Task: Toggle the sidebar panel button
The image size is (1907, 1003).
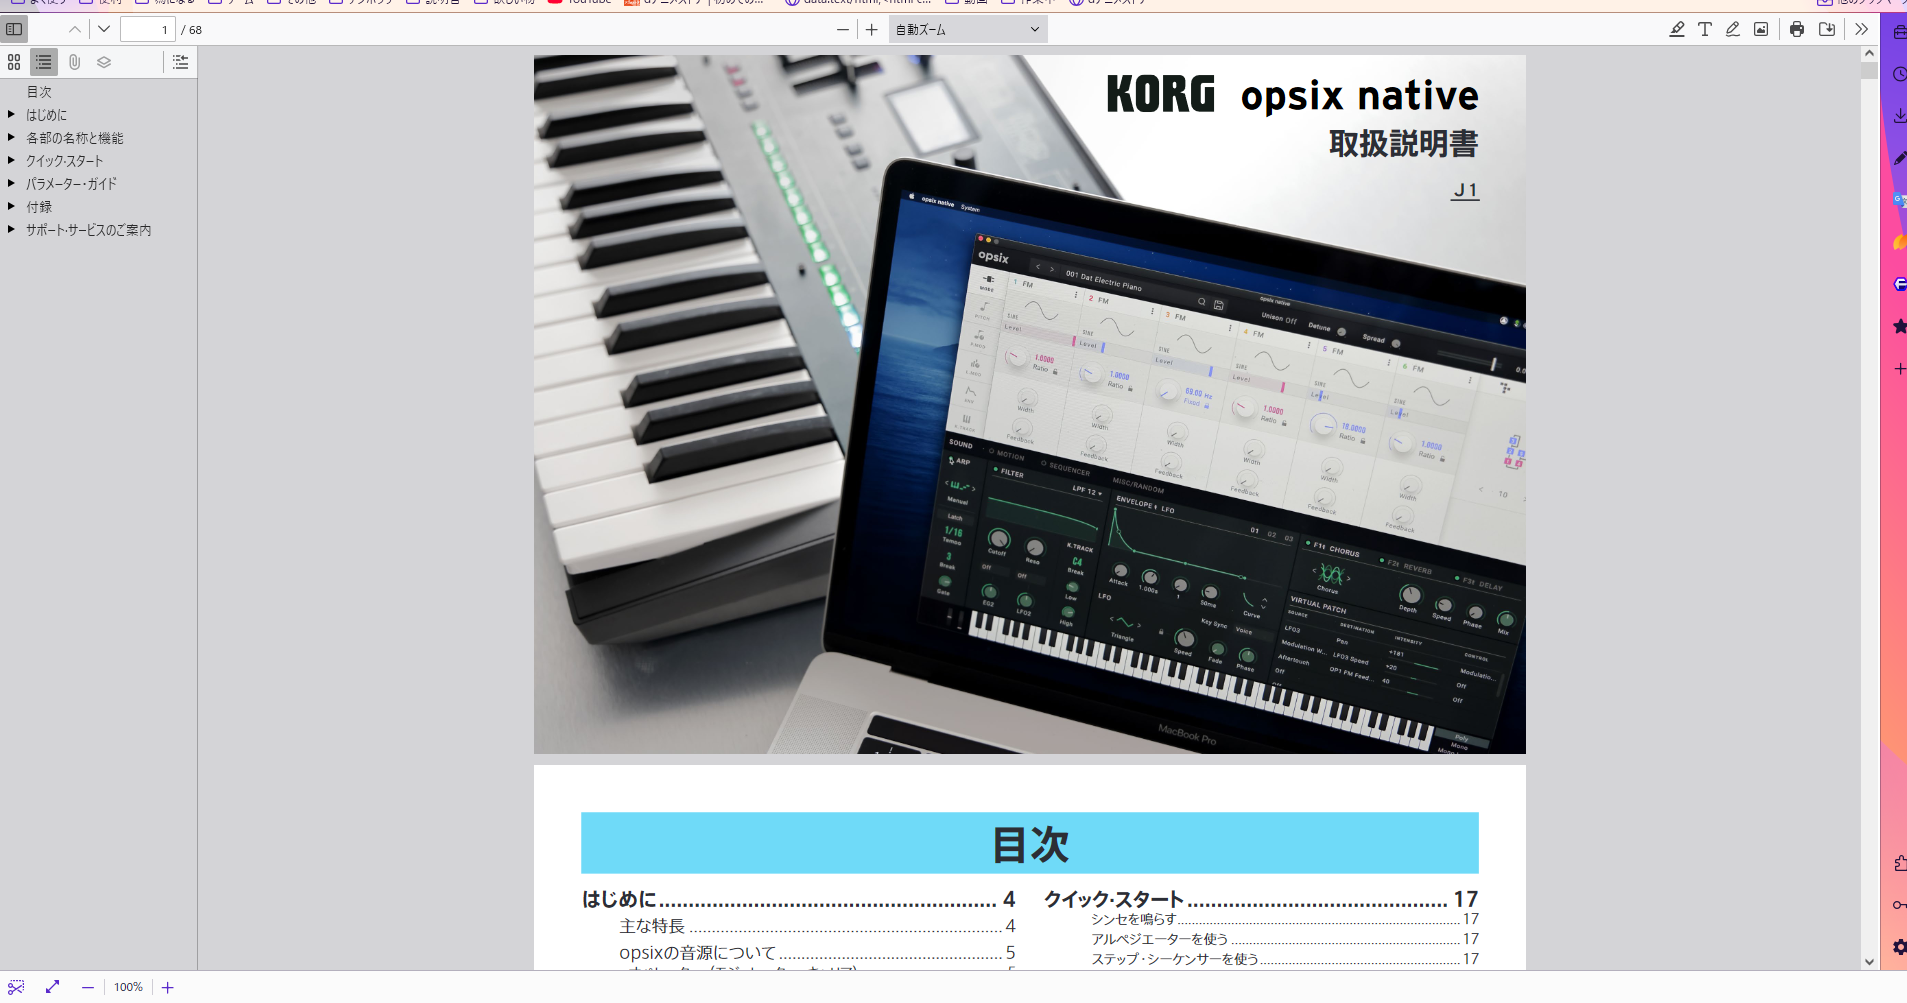Action: click(x=14, y=29)
